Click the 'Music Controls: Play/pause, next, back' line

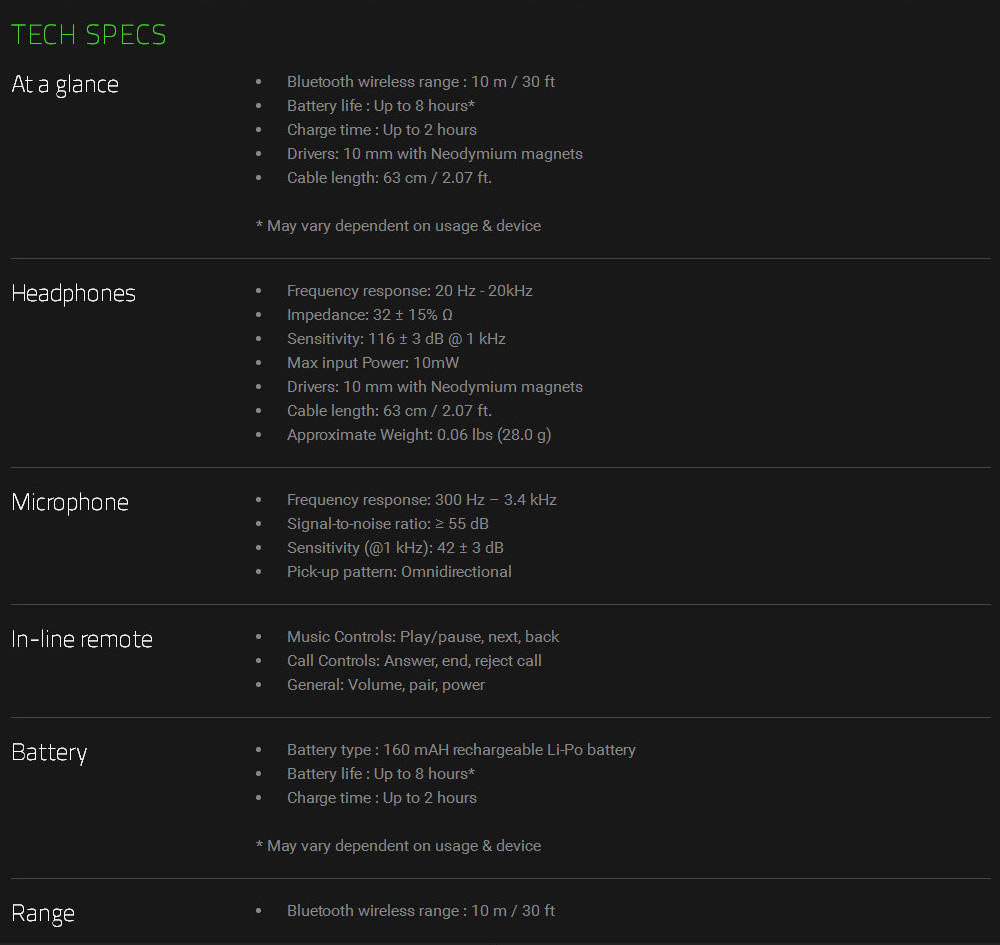point(423,636)
